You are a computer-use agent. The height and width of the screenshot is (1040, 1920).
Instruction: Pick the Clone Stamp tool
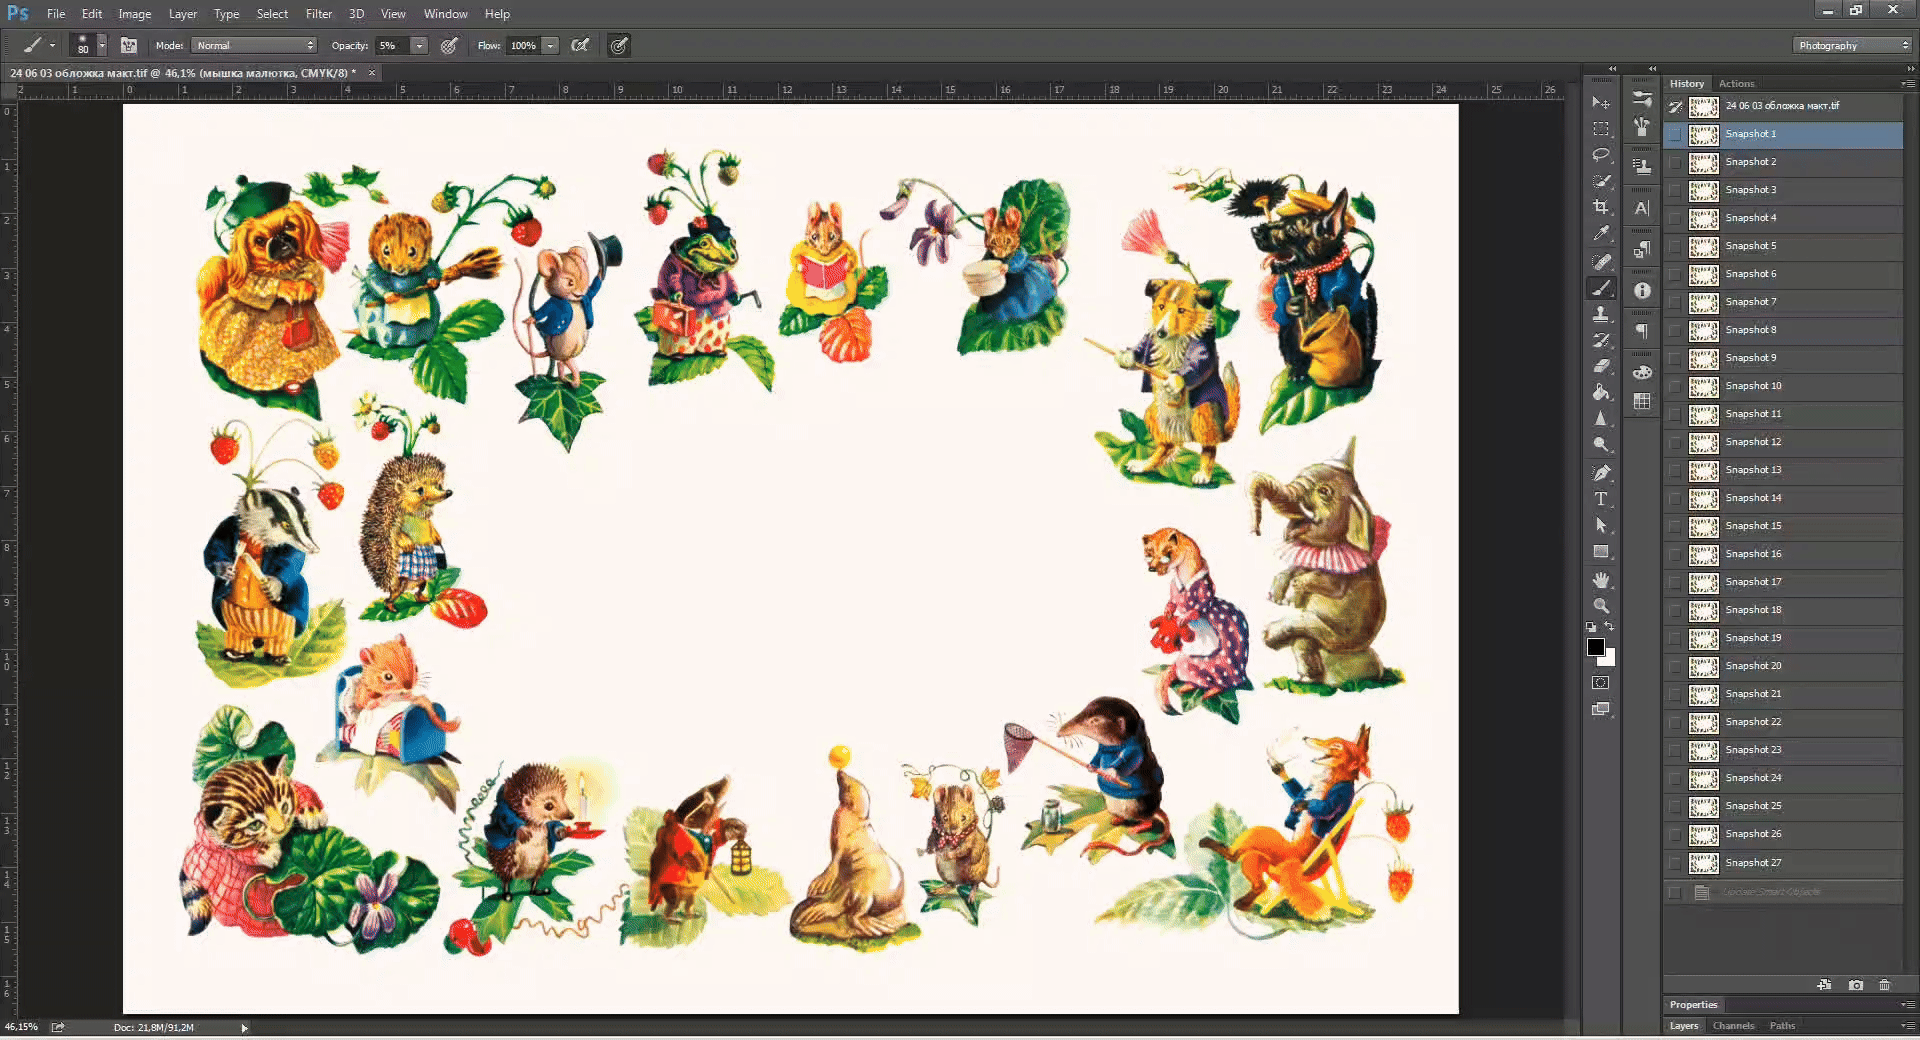1601,314
